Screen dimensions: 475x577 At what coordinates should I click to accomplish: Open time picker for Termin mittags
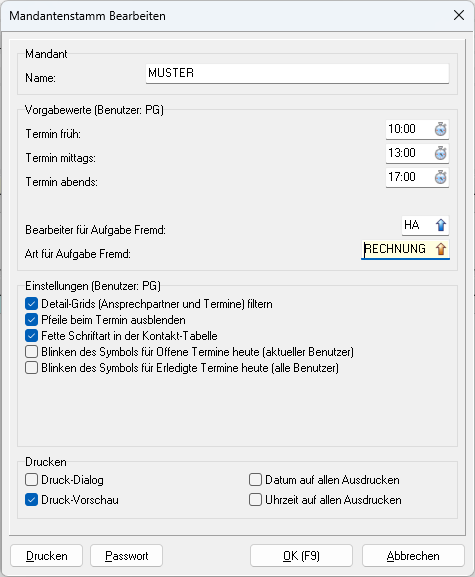point(440,153)
